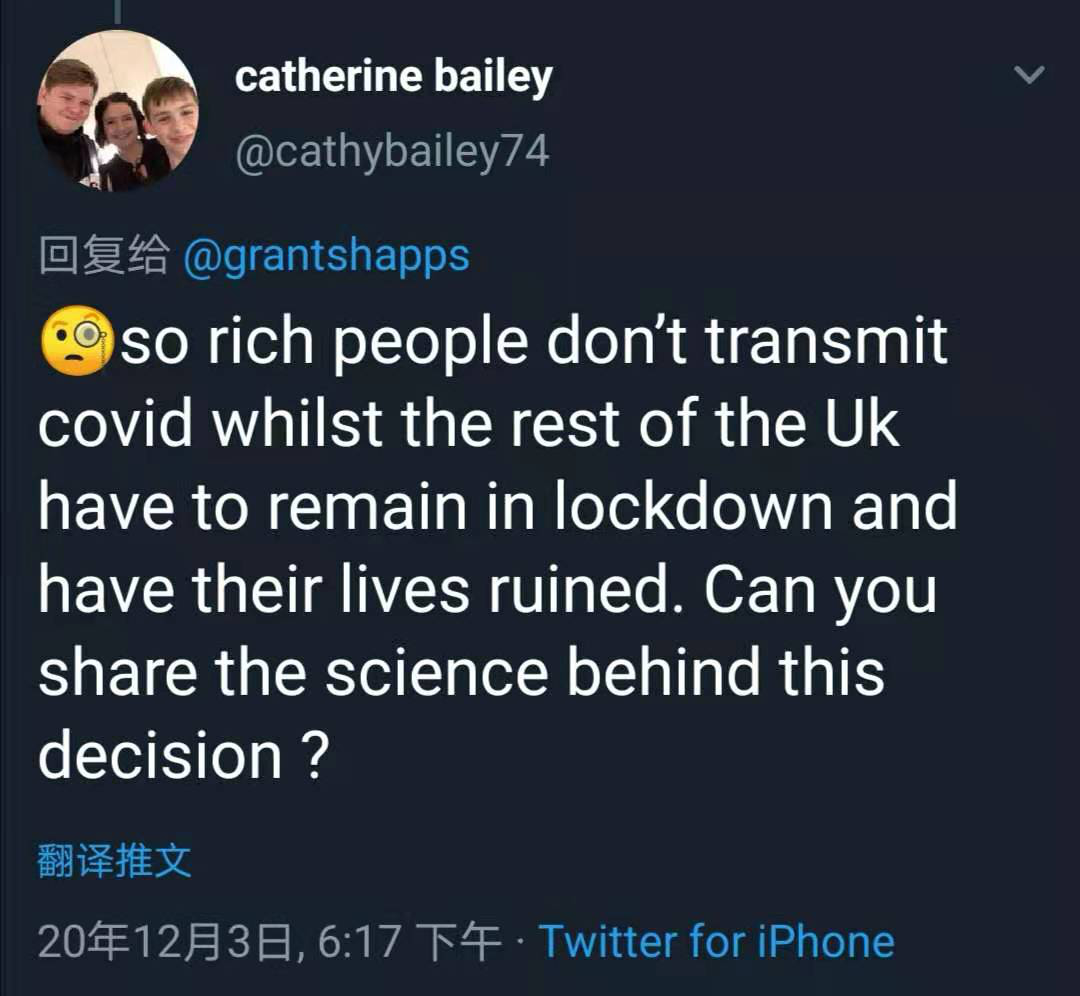
Task: Click the word "lockdown" in the tweet
Action: (x=693, y=507)
